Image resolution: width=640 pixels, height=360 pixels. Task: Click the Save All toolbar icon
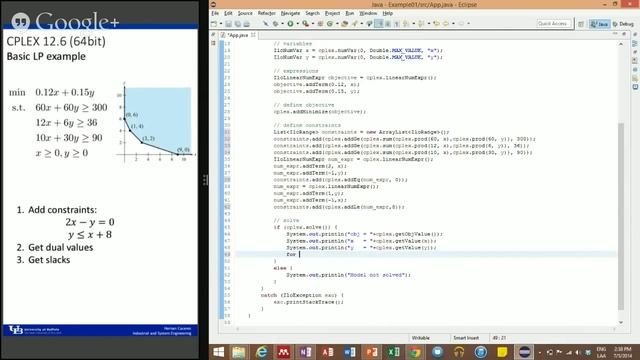(238, 24)
